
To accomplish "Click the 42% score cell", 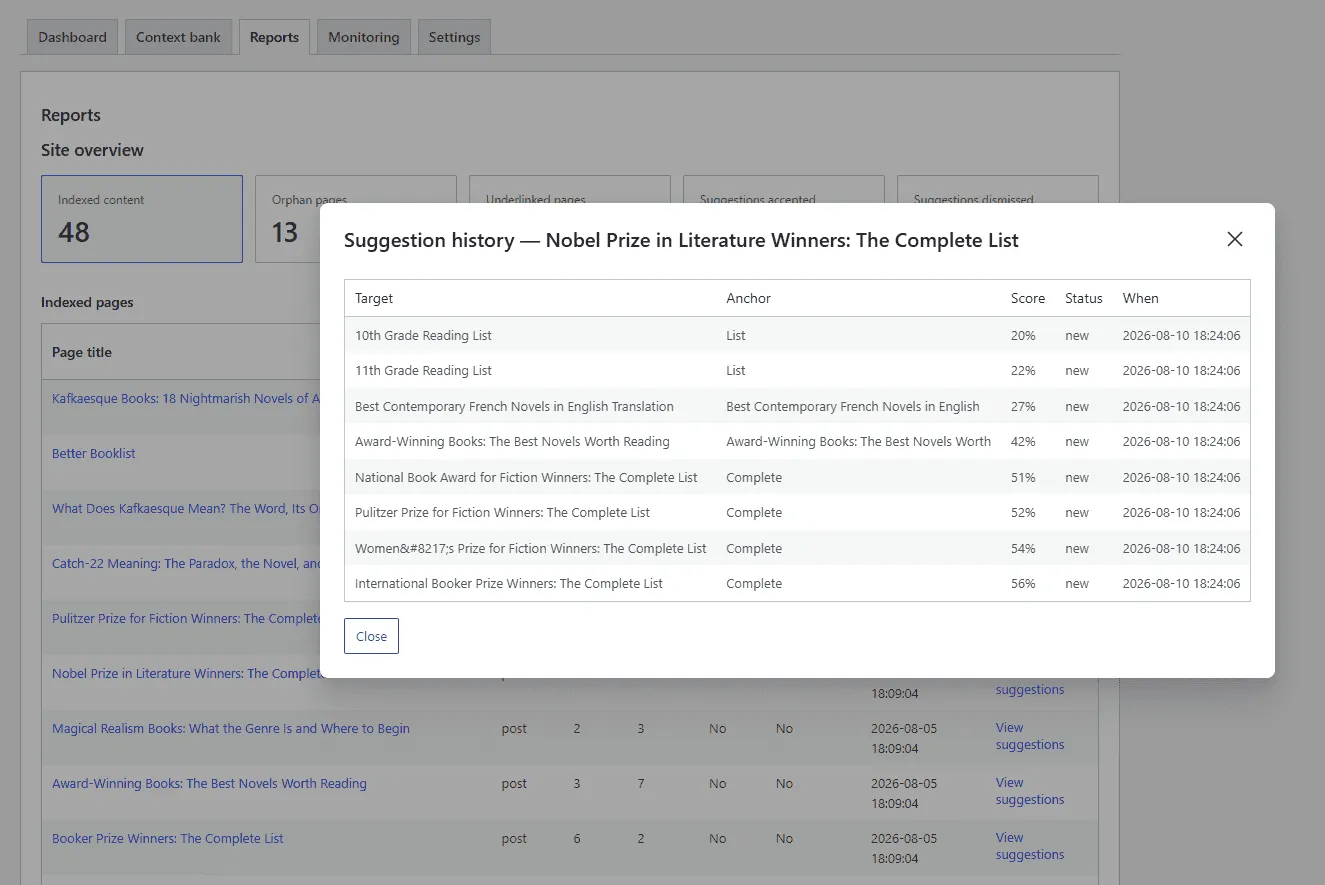I will [1023, 441].
